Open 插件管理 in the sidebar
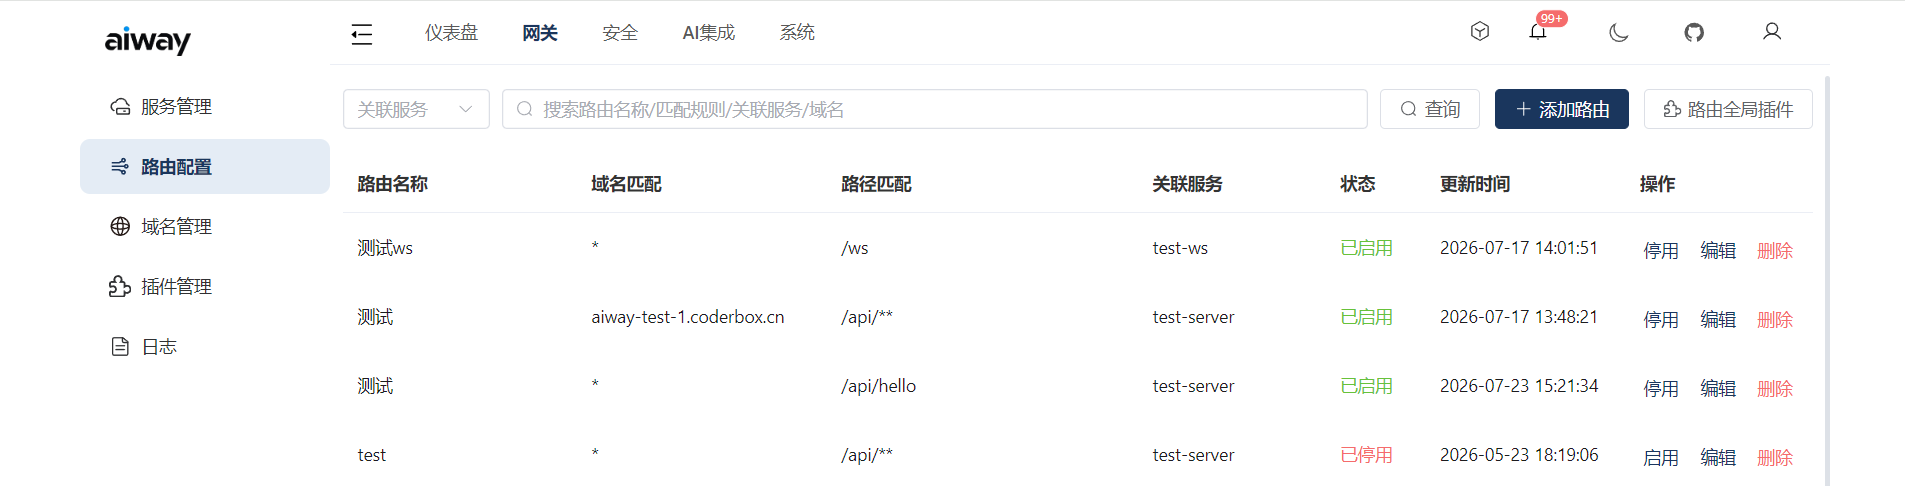This screenshot has height=486, width=1905. [205, 286]
